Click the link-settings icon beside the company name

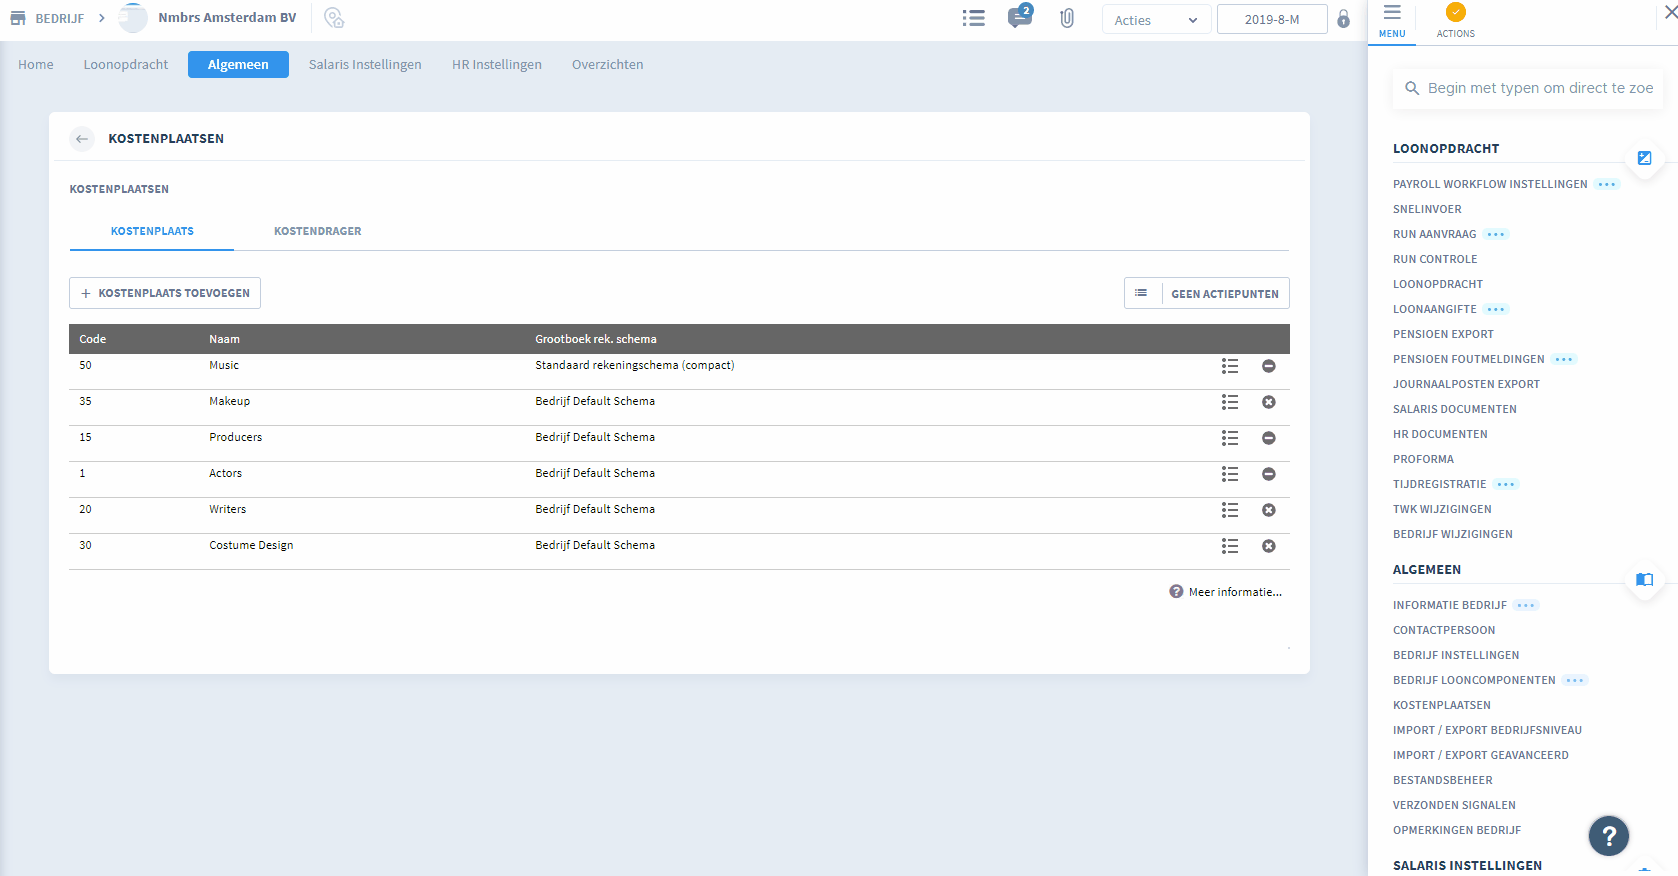click(x=334, y=18)
